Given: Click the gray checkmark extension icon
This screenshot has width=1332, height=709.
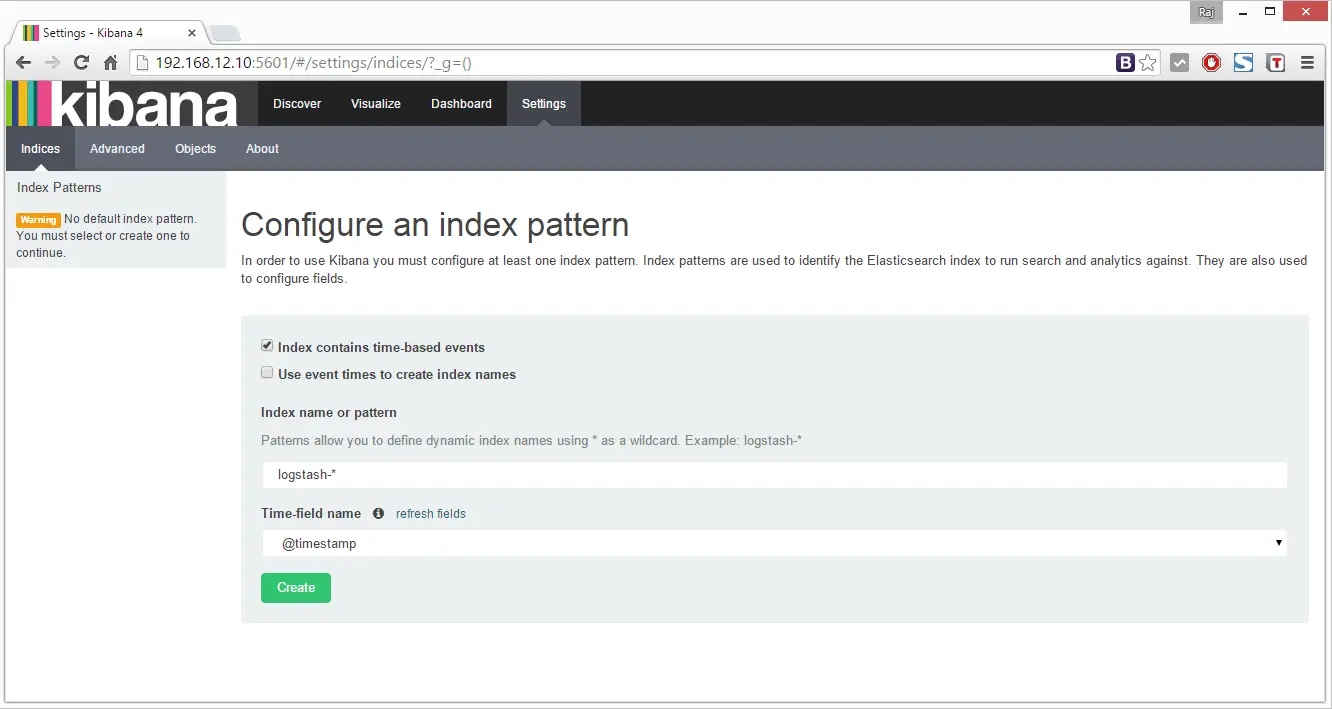Looking at the screenshot, I should point(1180,63).
